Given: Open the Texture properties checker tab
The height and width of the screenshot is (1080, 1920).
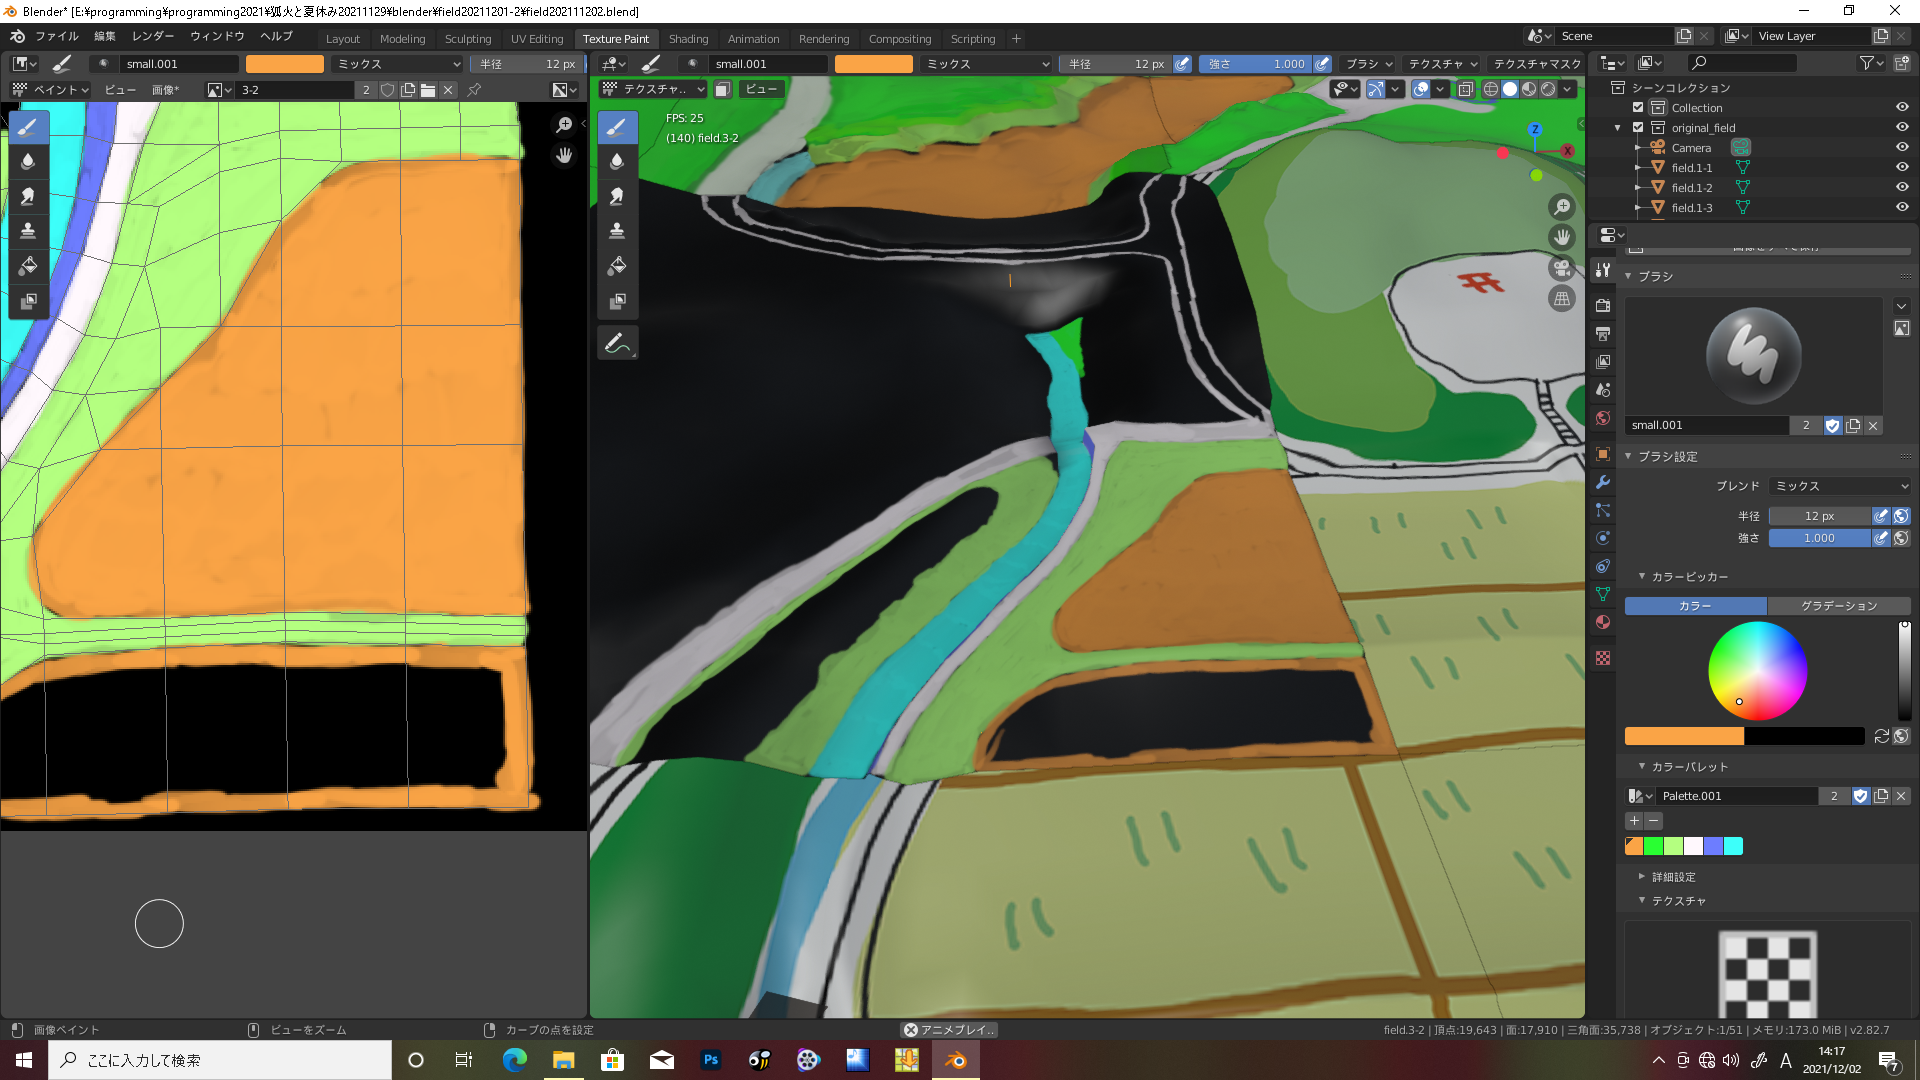Looking at the screenshot, I should point(1603,658).
